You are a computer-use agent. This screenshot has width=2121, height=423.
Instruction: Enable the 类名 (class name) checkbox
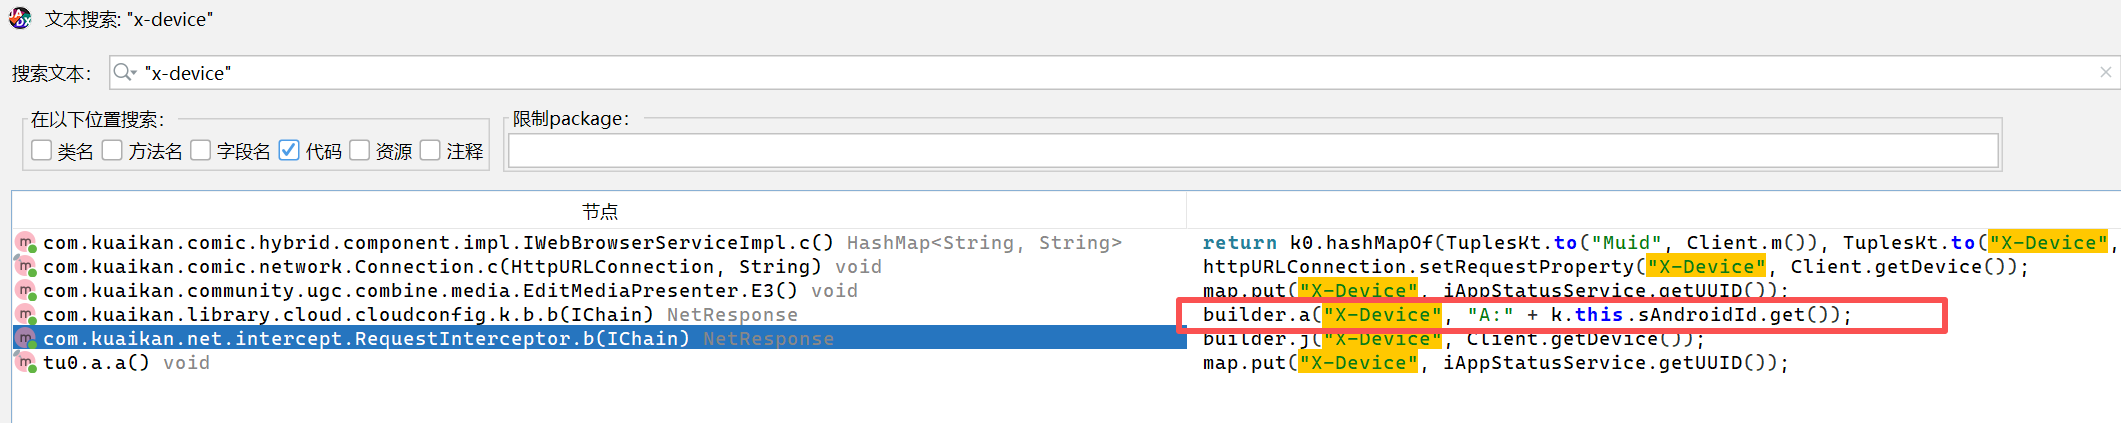(x=41, y=150)
